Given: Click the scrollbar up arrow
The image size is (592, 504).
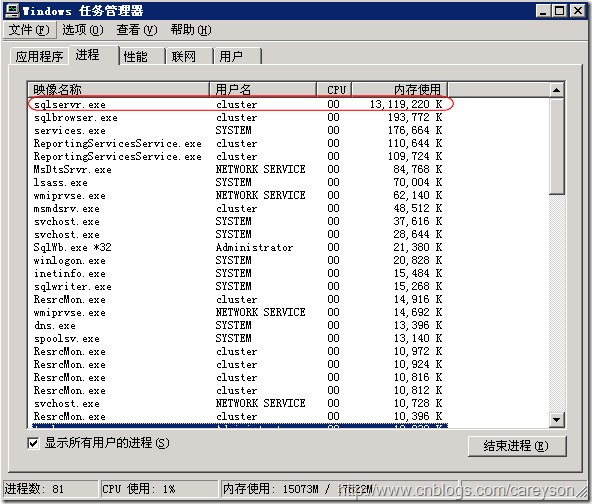Looking at the screenshot, I should click(556, 90).
